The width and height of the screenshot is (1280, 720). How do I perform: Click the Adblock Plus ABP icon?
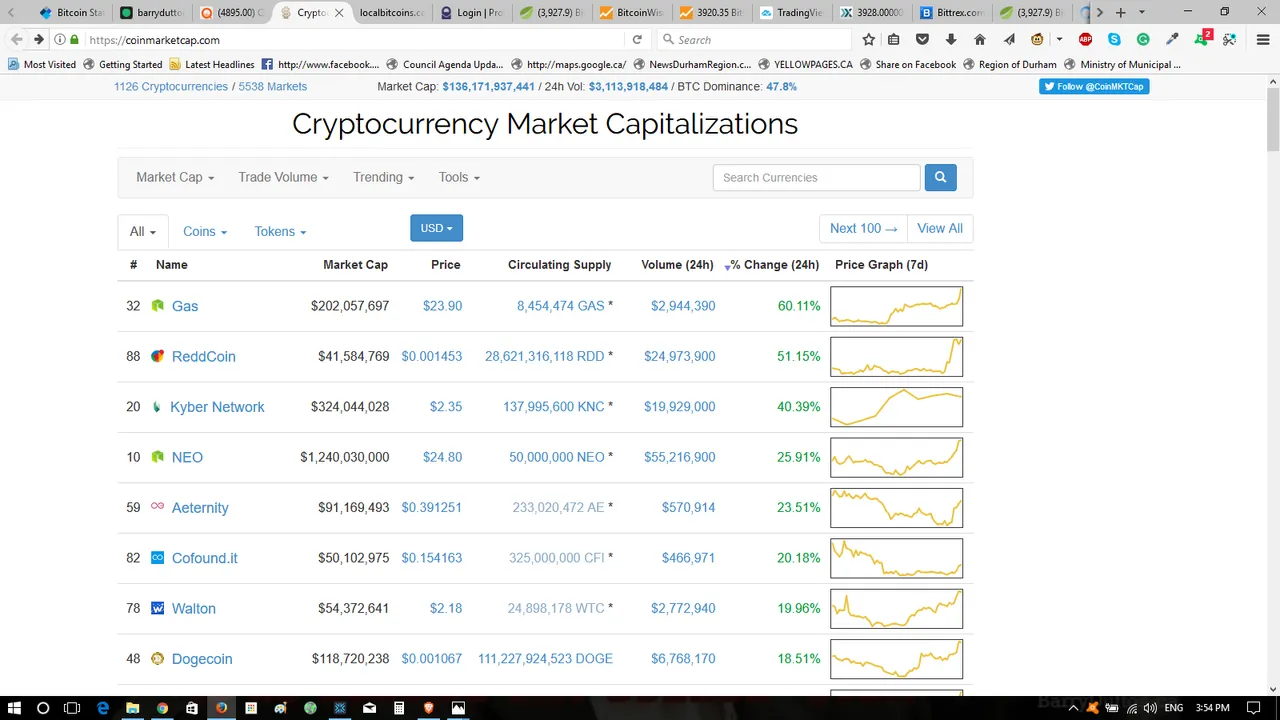pos(1085,40)
